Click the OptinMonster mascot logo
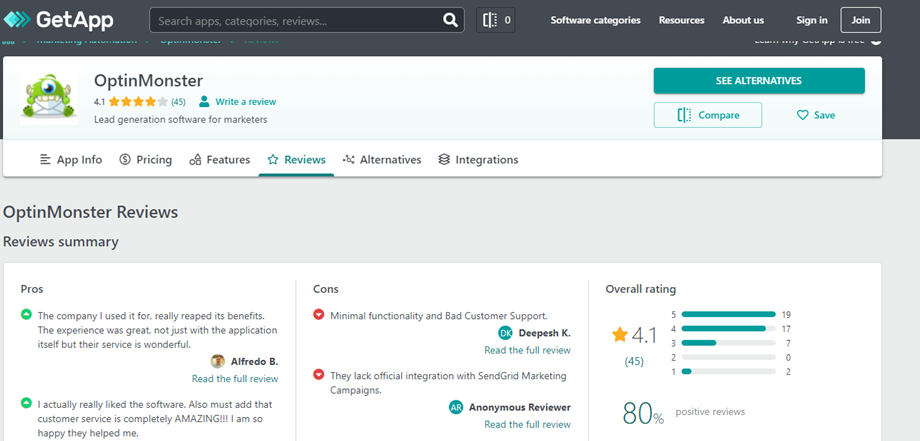920x441 pixels. pos(48,97)
